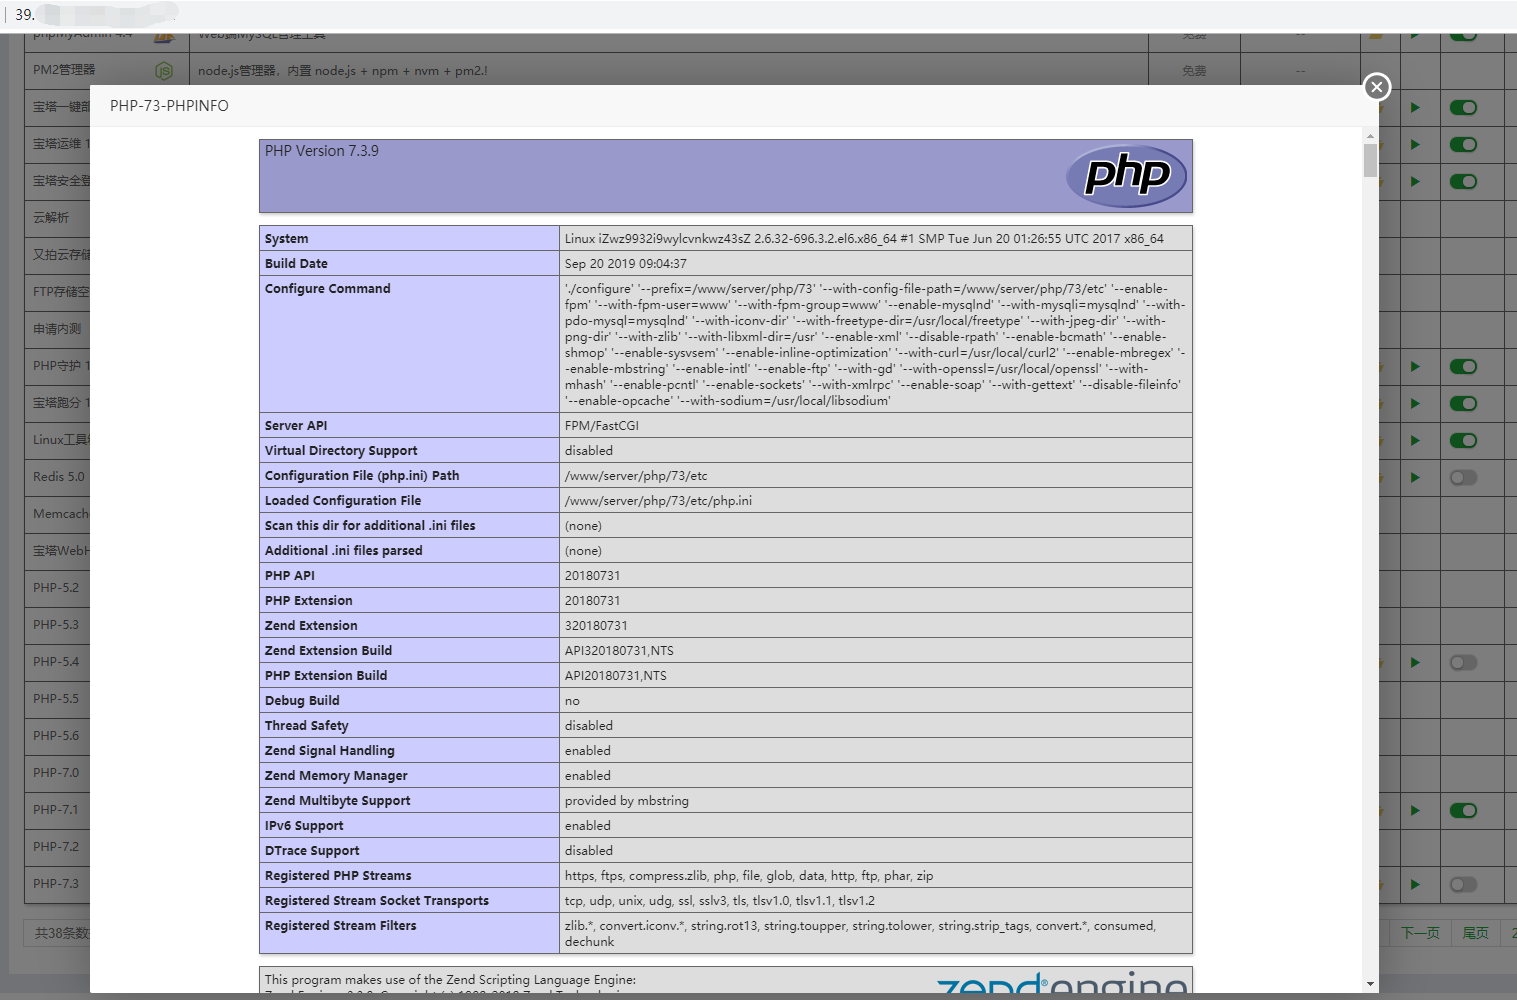Screen dimensions: 1517x1000
Task: Click the PHP logo in the version header
Action: click(1127, 176)
